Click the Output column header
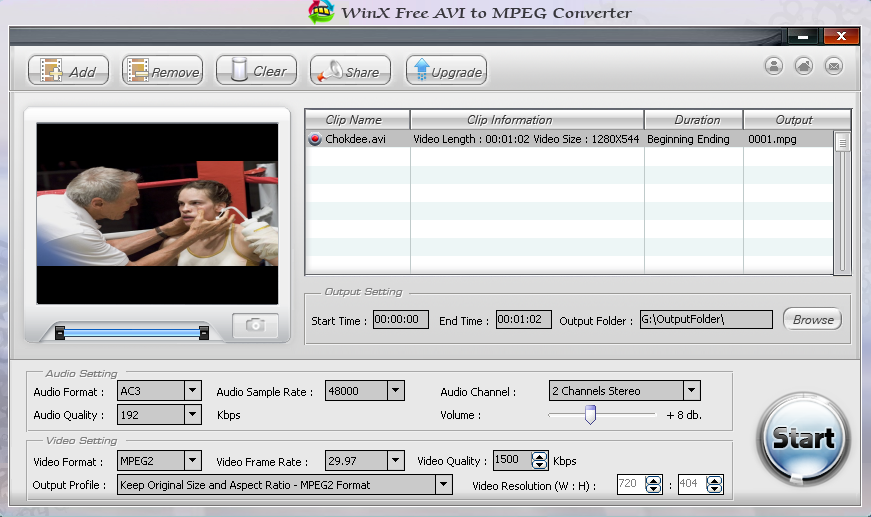The height and width of the screenshot is (517, 871). click(797, 120)
